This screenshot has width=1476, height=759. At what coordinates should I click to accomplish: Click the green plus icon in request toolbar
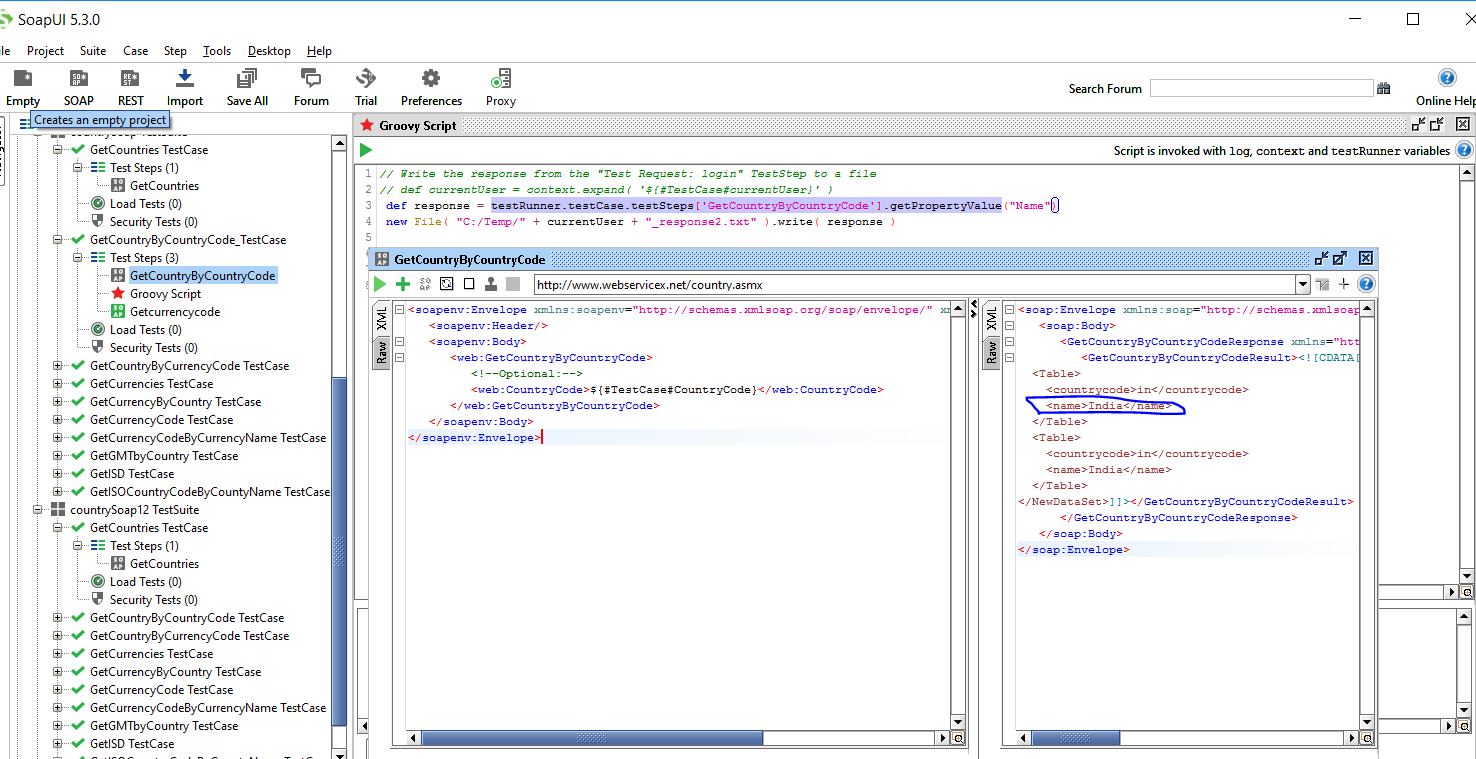(403, 284)
